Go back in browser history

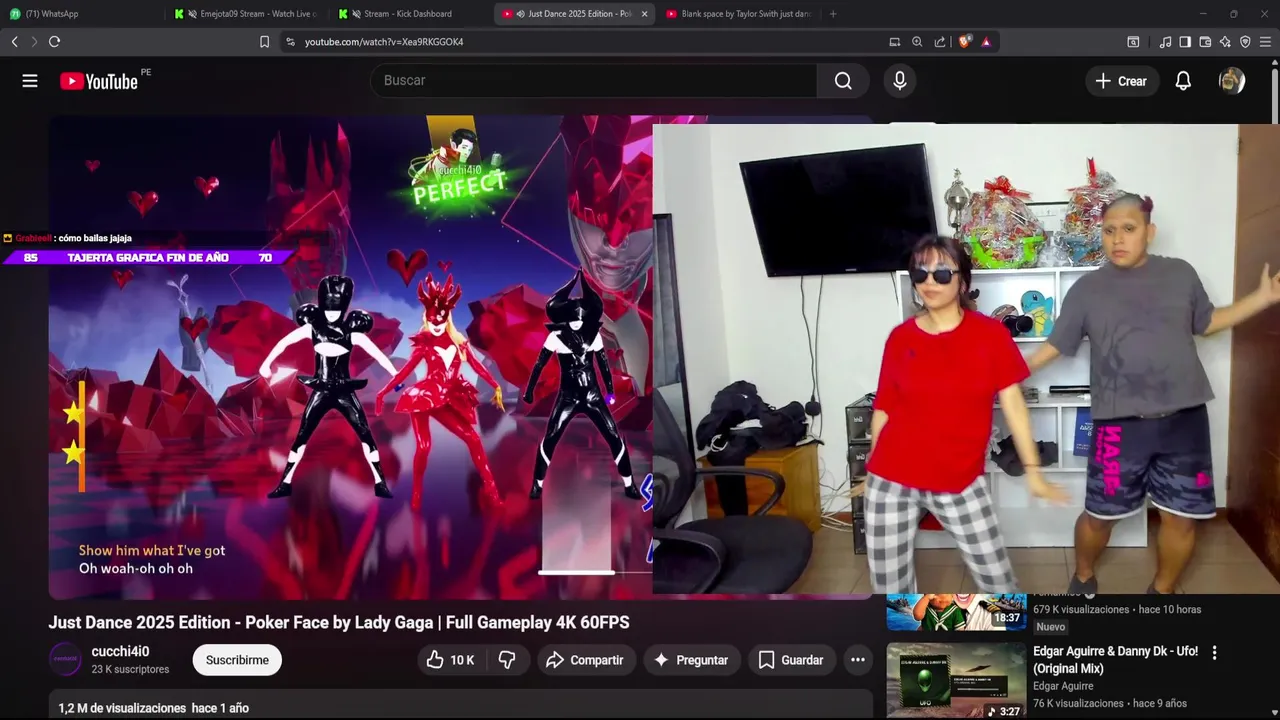(14, 42)
